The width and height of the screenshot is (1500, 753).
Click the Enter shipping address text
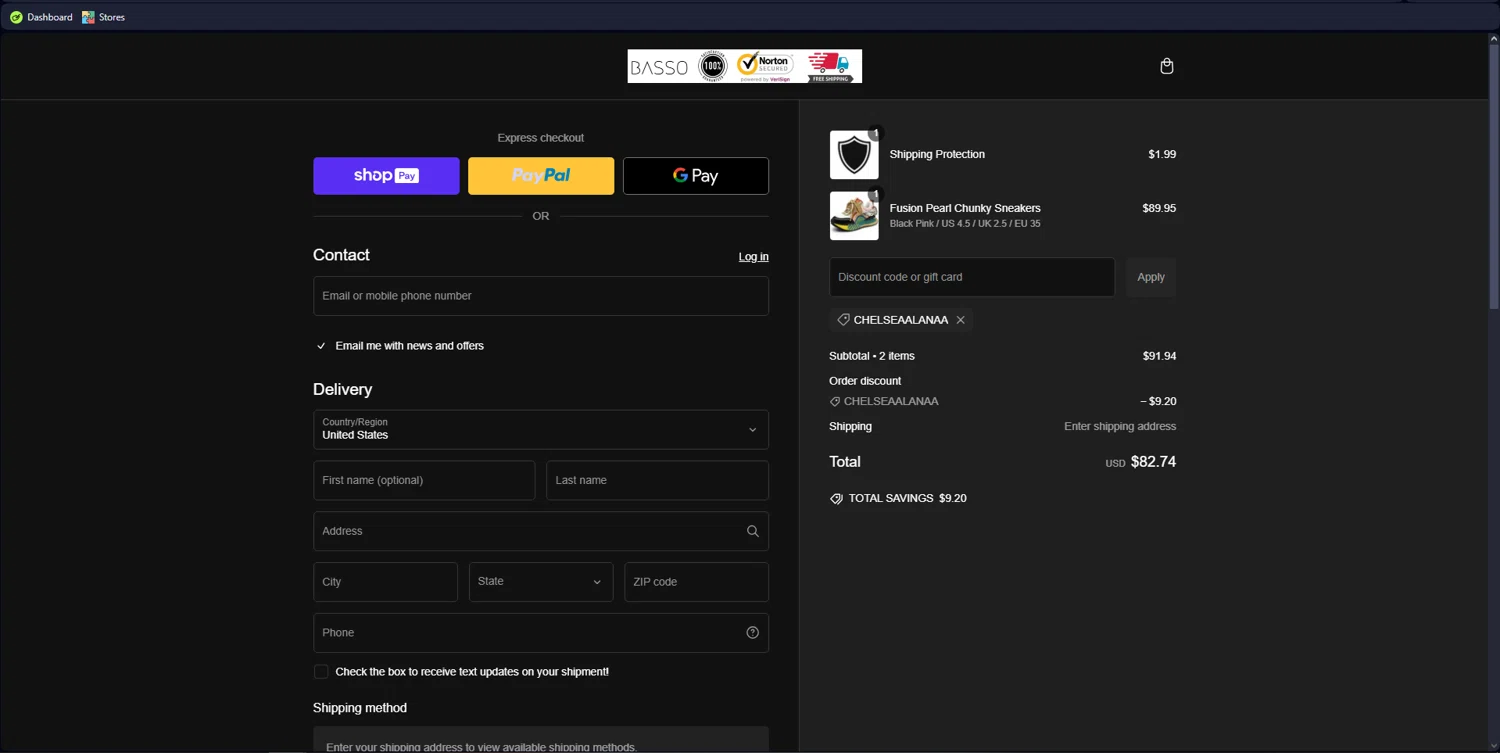coord(1120,426)
